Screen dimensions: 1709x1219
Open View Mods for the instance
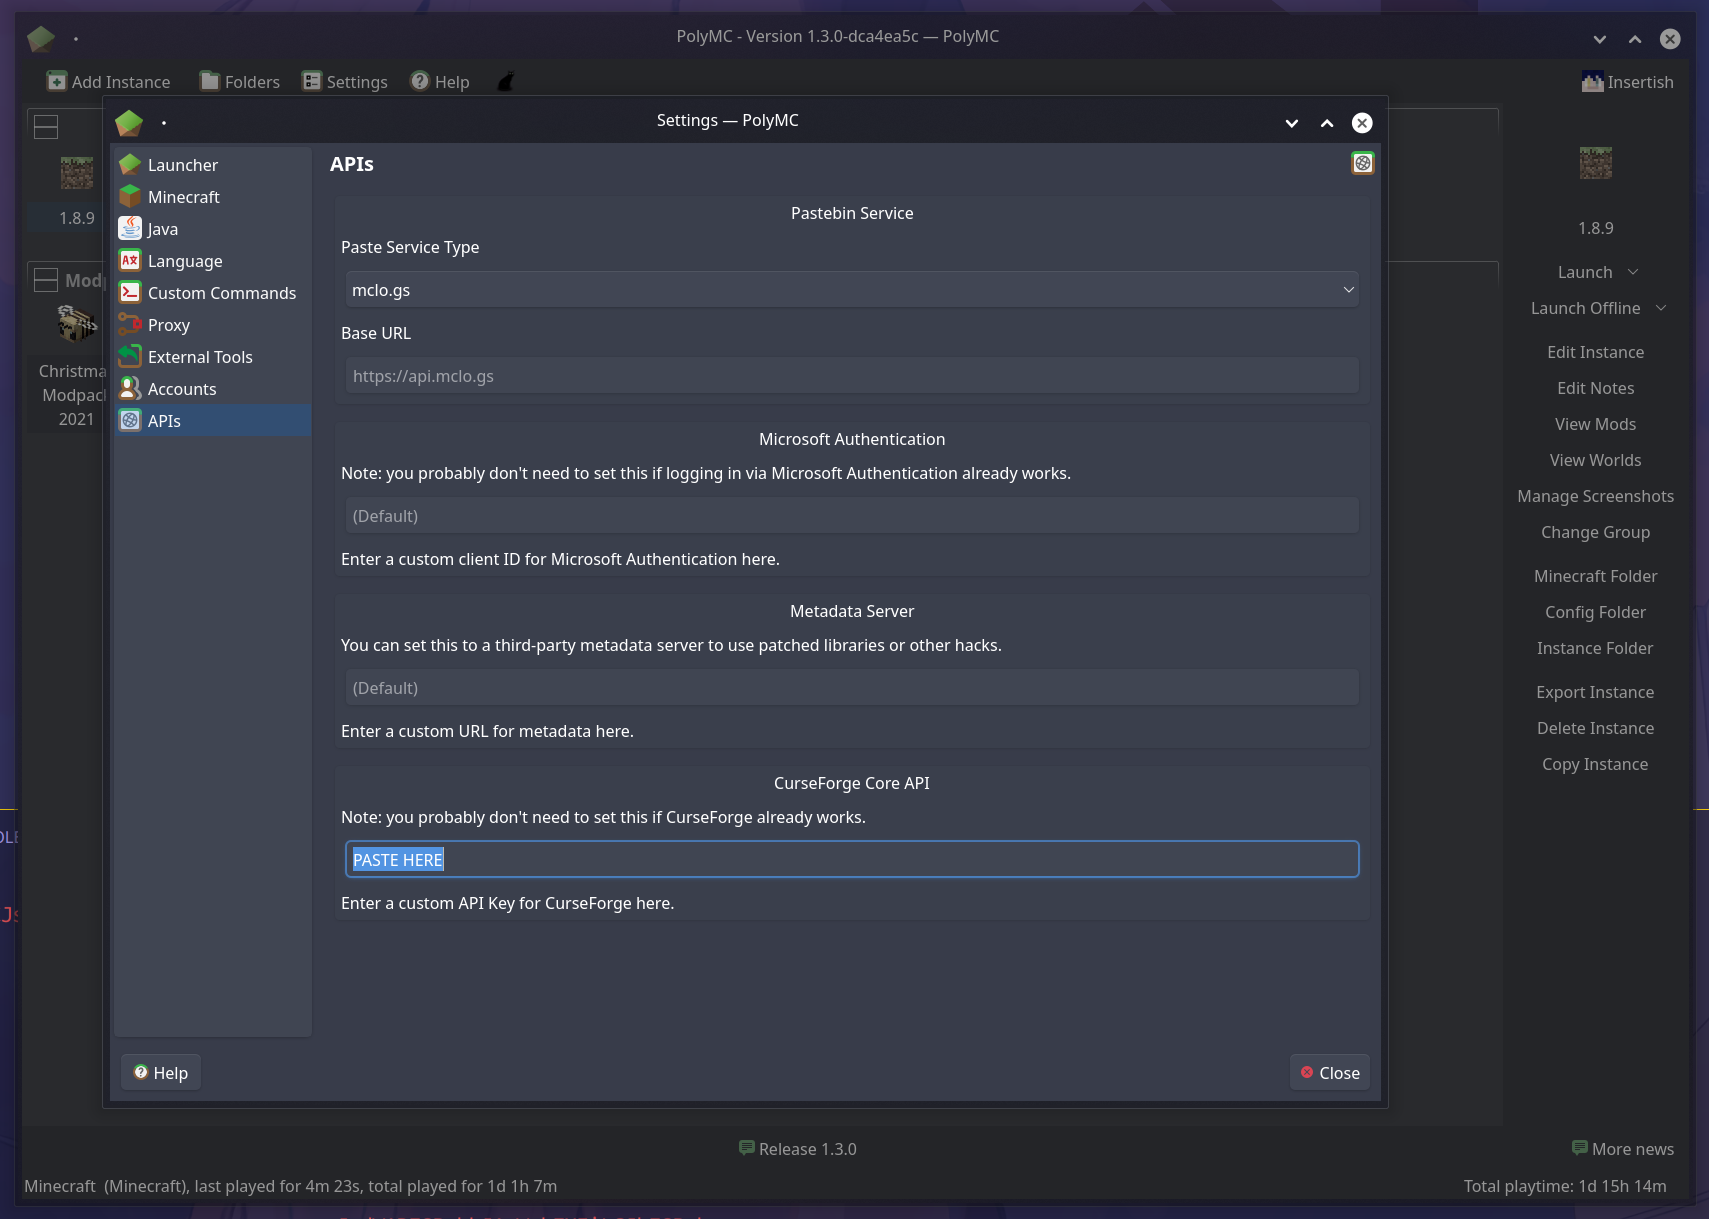tap(1596, 424)
